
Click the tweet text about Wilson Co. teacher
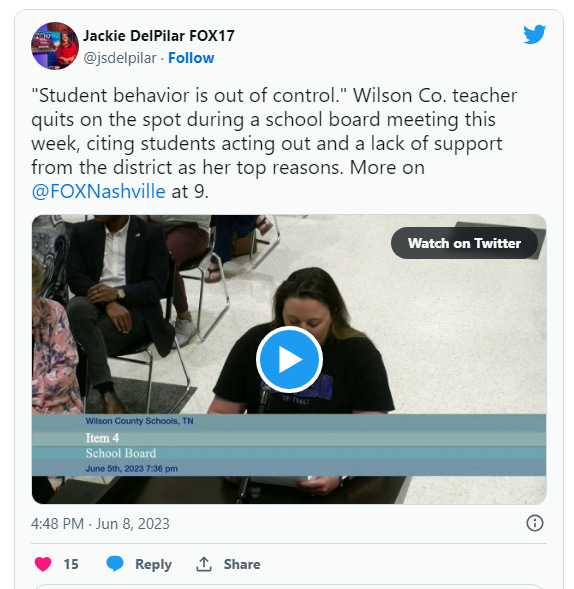pyautogui.click(x=274, y=143)
